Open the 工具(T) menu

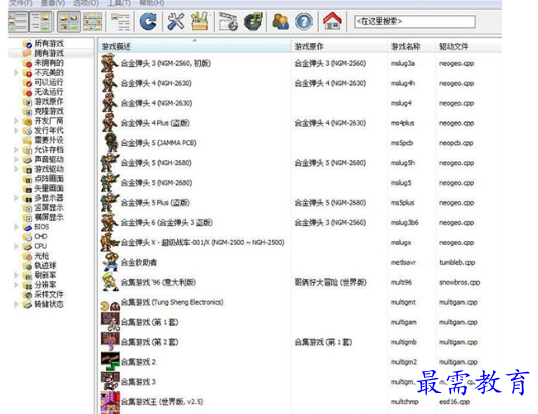[x=119, y=3]
